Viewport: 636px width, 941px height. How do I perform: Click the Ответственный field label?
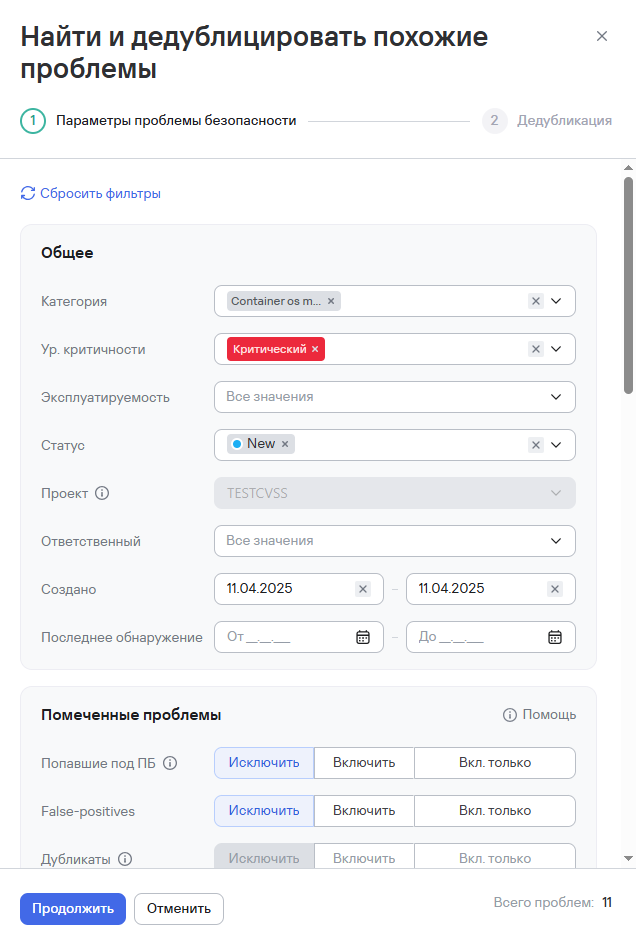(91, 541)
